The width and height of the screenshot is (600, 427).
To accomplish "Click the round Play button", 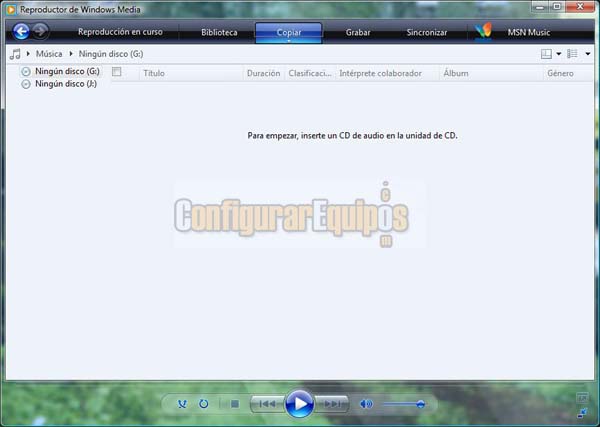I will coord(300,404).
